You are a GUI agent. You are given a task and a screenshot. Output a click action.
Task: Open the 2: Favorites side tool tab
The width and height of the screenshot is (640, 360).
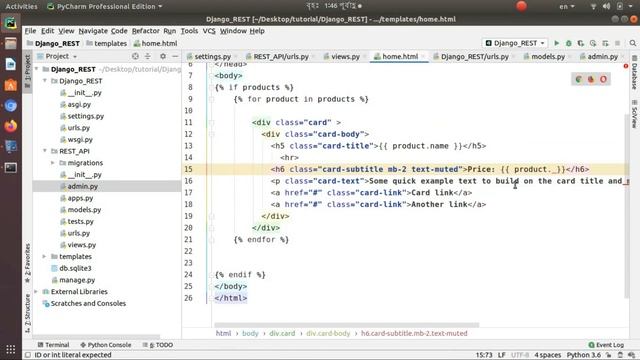pyautogui.click(x=27, y=263)
